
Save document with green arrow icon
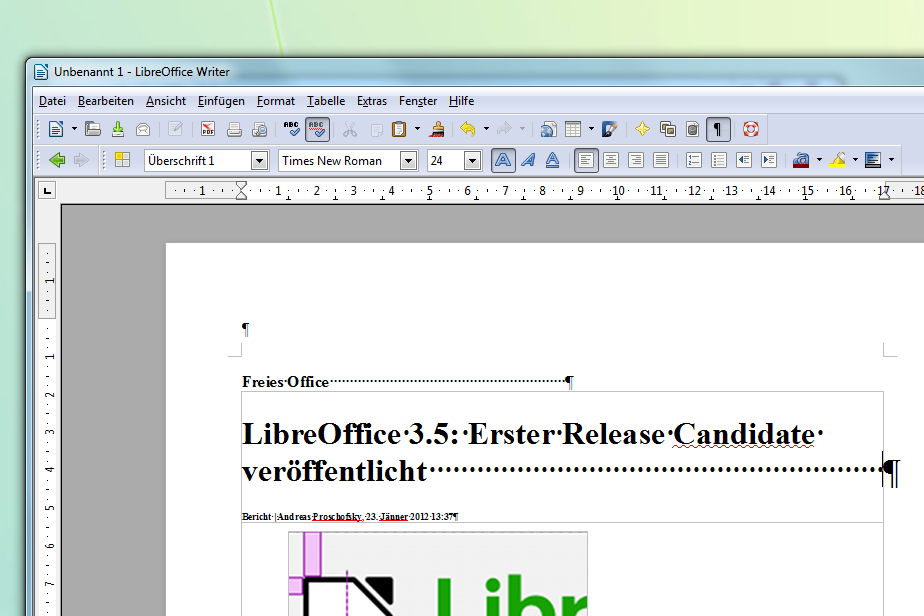pos(118,129)
